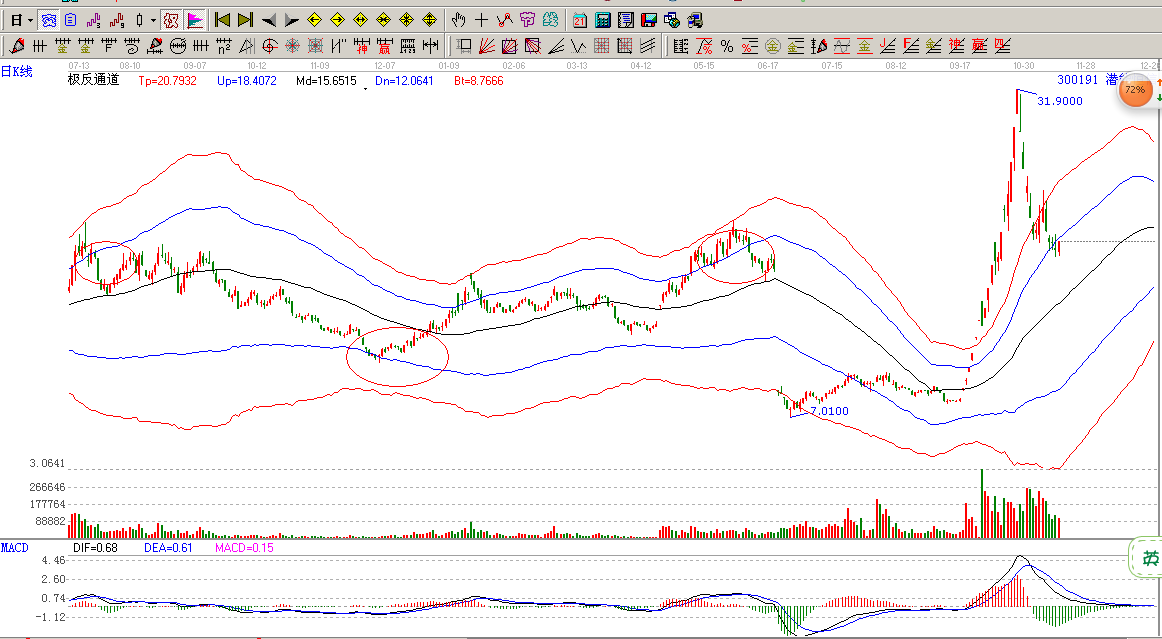Open the small dropdown arrow after Md value
Image resolution: width=1162 pixels, height=639 pixels.
coord(365,88)
